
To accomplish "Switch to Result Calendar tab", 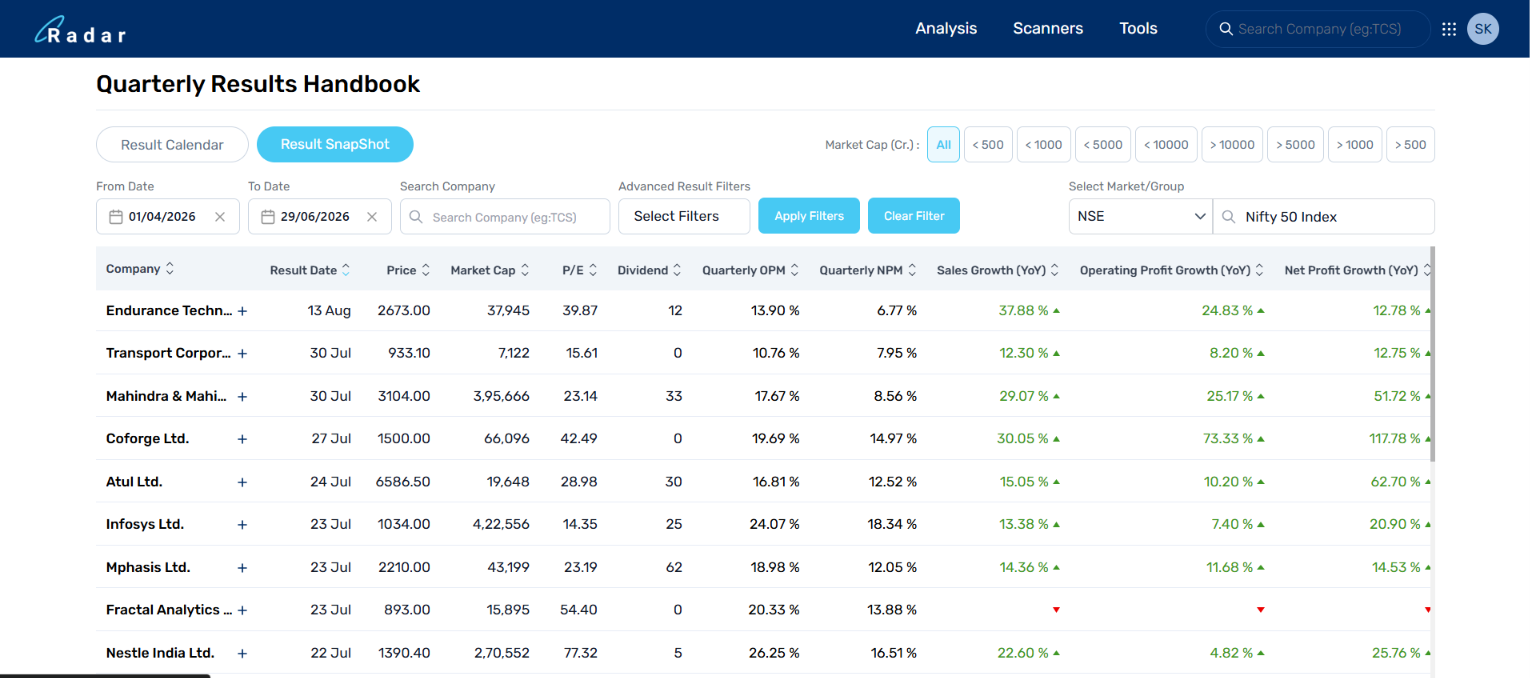I will point(172,145).
